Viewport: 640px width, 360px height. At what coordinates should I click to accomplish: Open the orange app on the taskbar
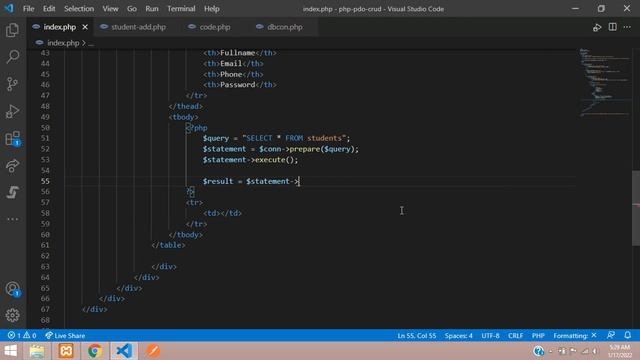[153, 351]
